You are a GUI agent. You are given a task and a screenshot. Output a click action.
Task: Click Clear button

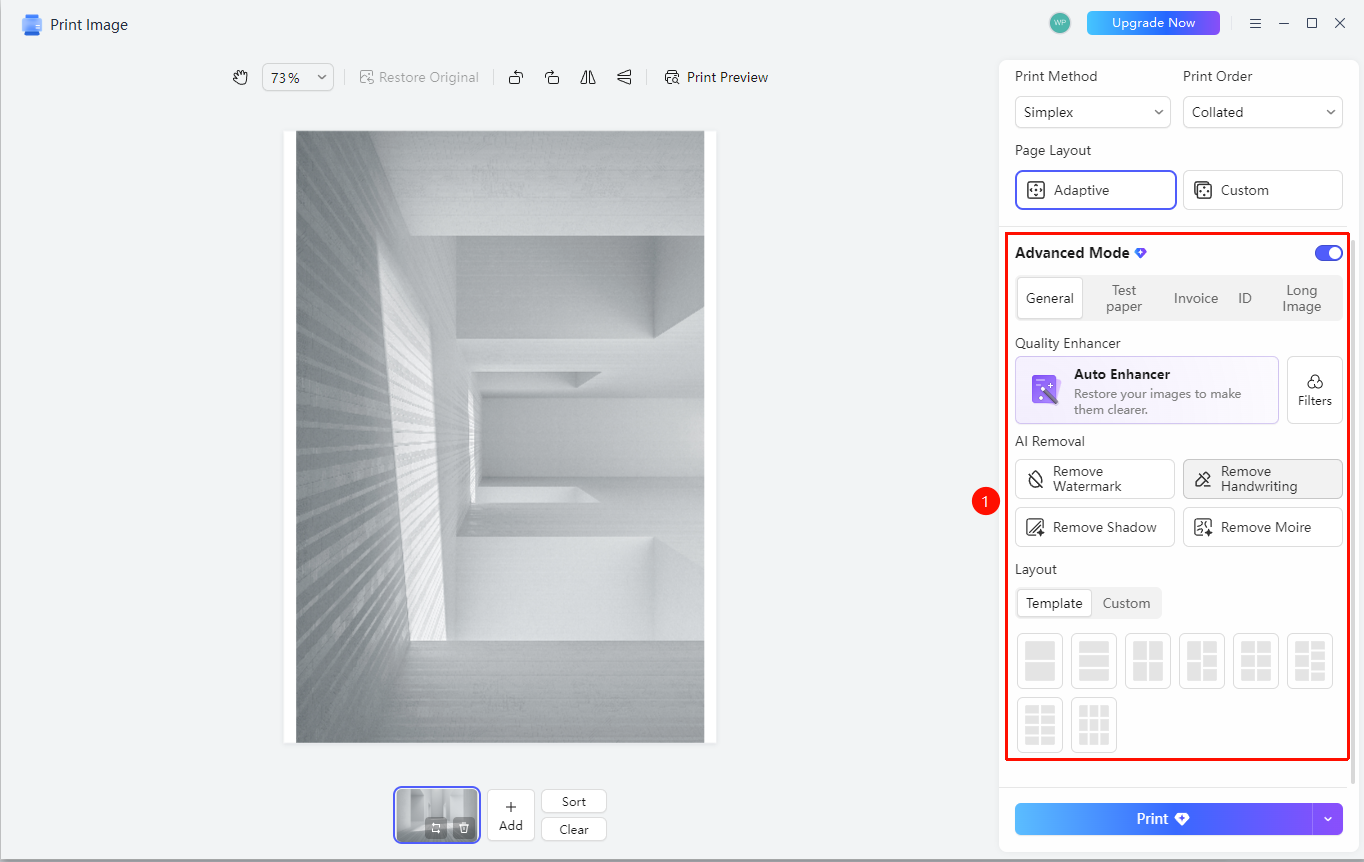click(574, 829)
